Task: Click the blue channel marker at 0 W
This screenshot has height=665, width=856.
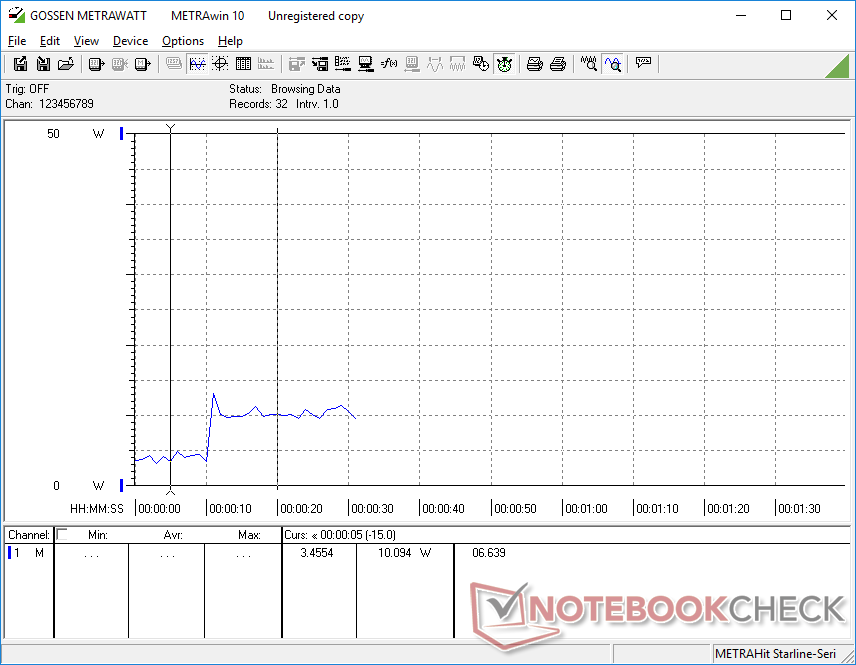Action: (x=122, y=485)
